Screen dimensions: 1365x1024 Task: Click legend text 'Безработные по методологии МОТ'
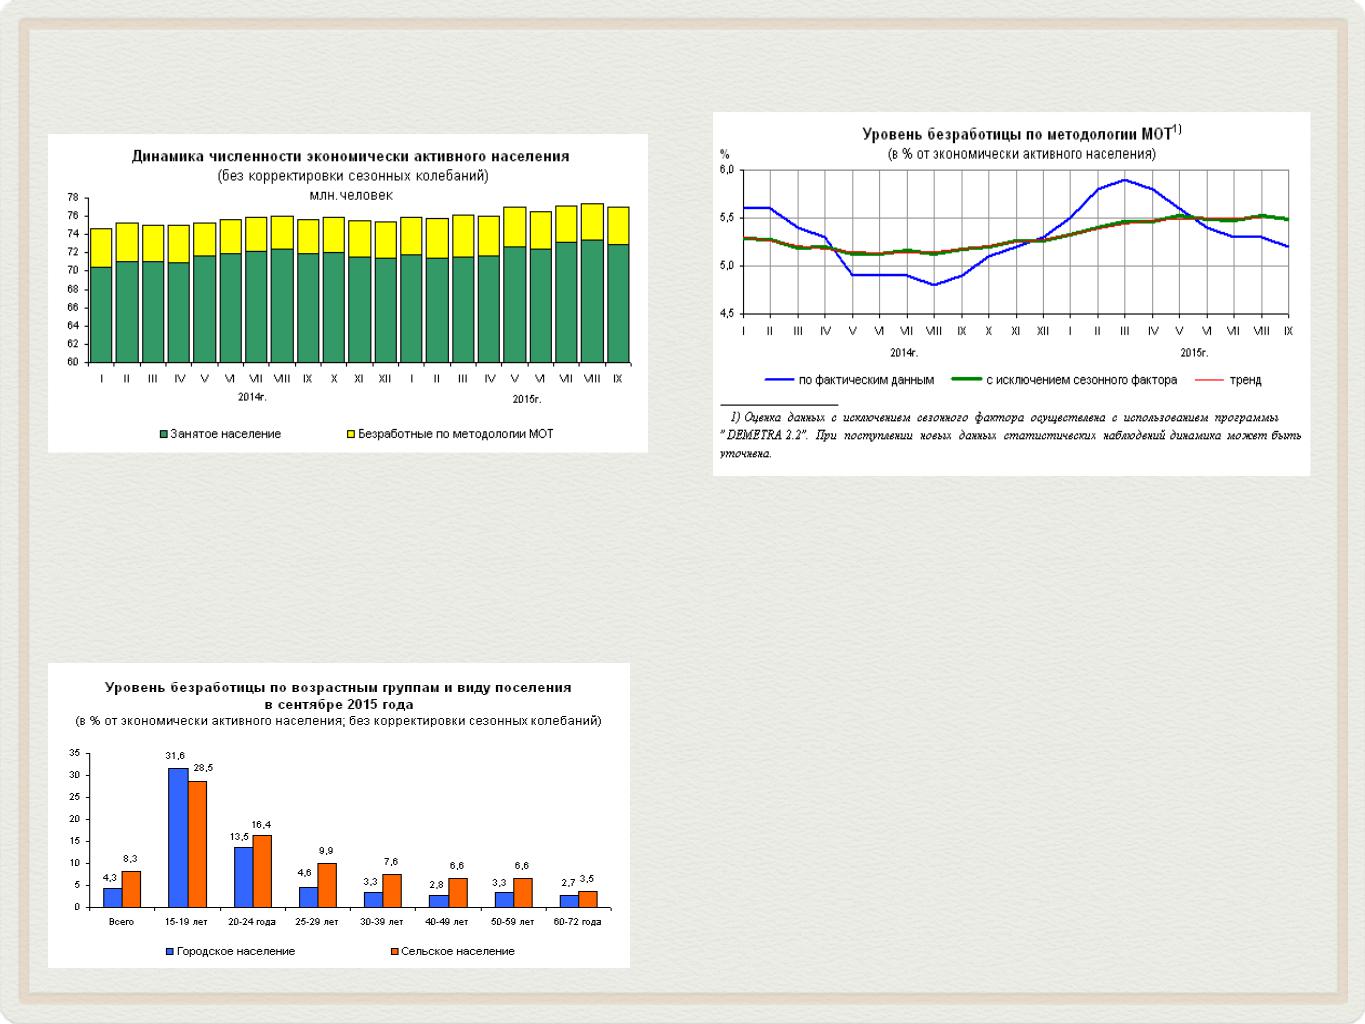[456, 435]
